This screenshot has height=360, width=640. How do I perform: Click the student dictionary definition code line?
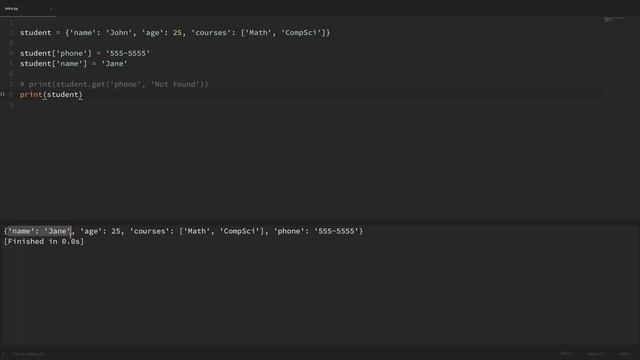coord(175,33)
